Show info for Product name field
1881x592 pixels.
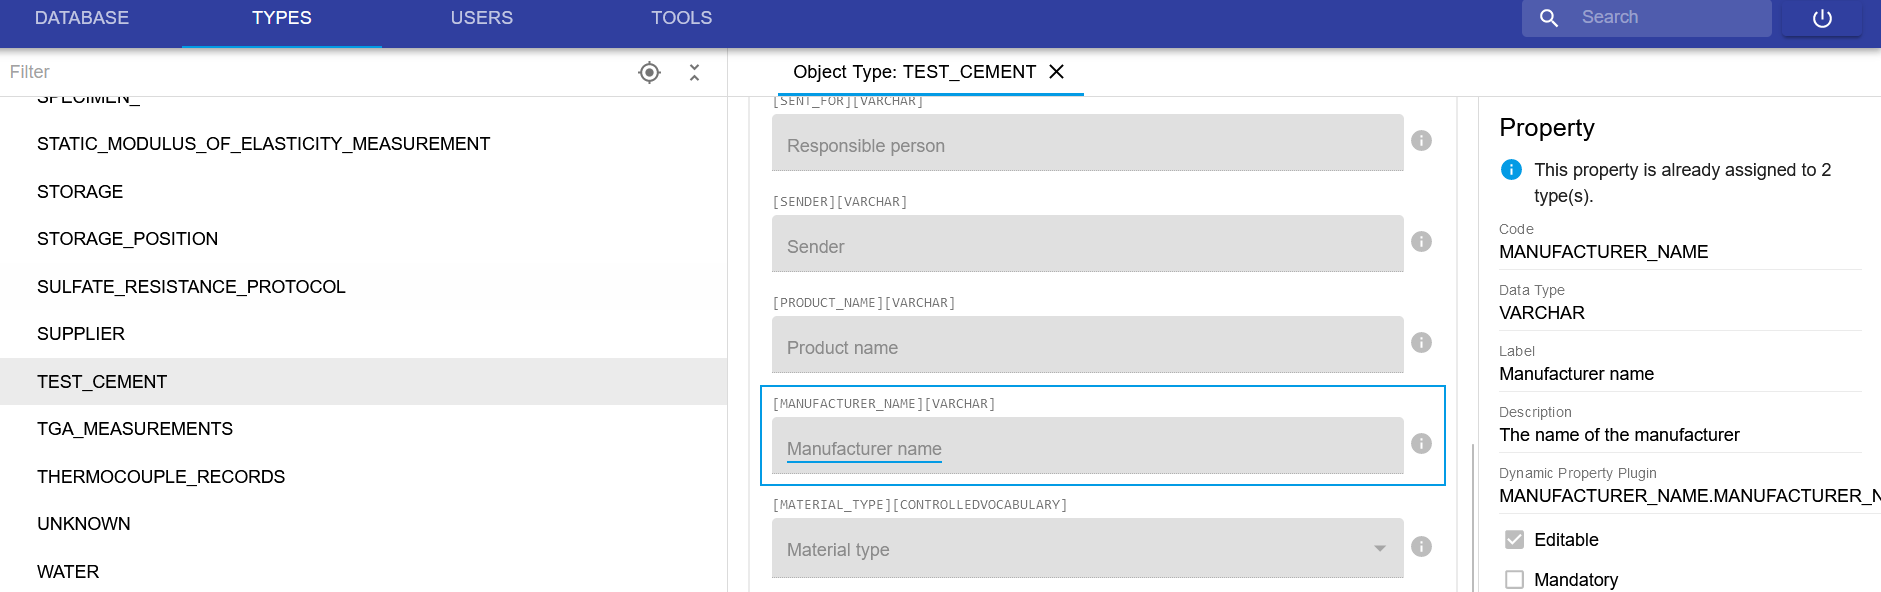(x=1421, y=343)
